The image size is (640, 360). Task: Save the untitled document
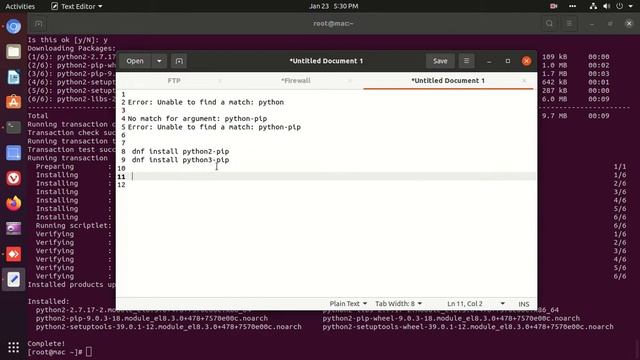440,61
